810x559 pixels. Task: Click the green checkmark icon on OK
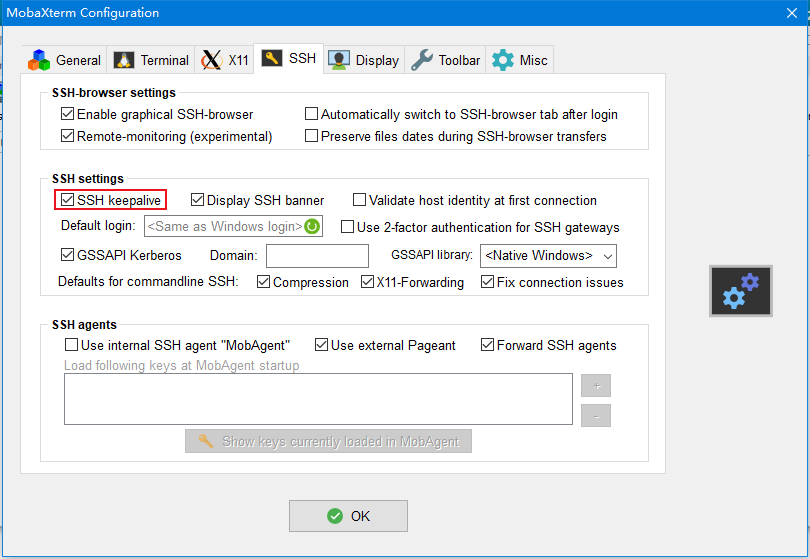(335, 516)
